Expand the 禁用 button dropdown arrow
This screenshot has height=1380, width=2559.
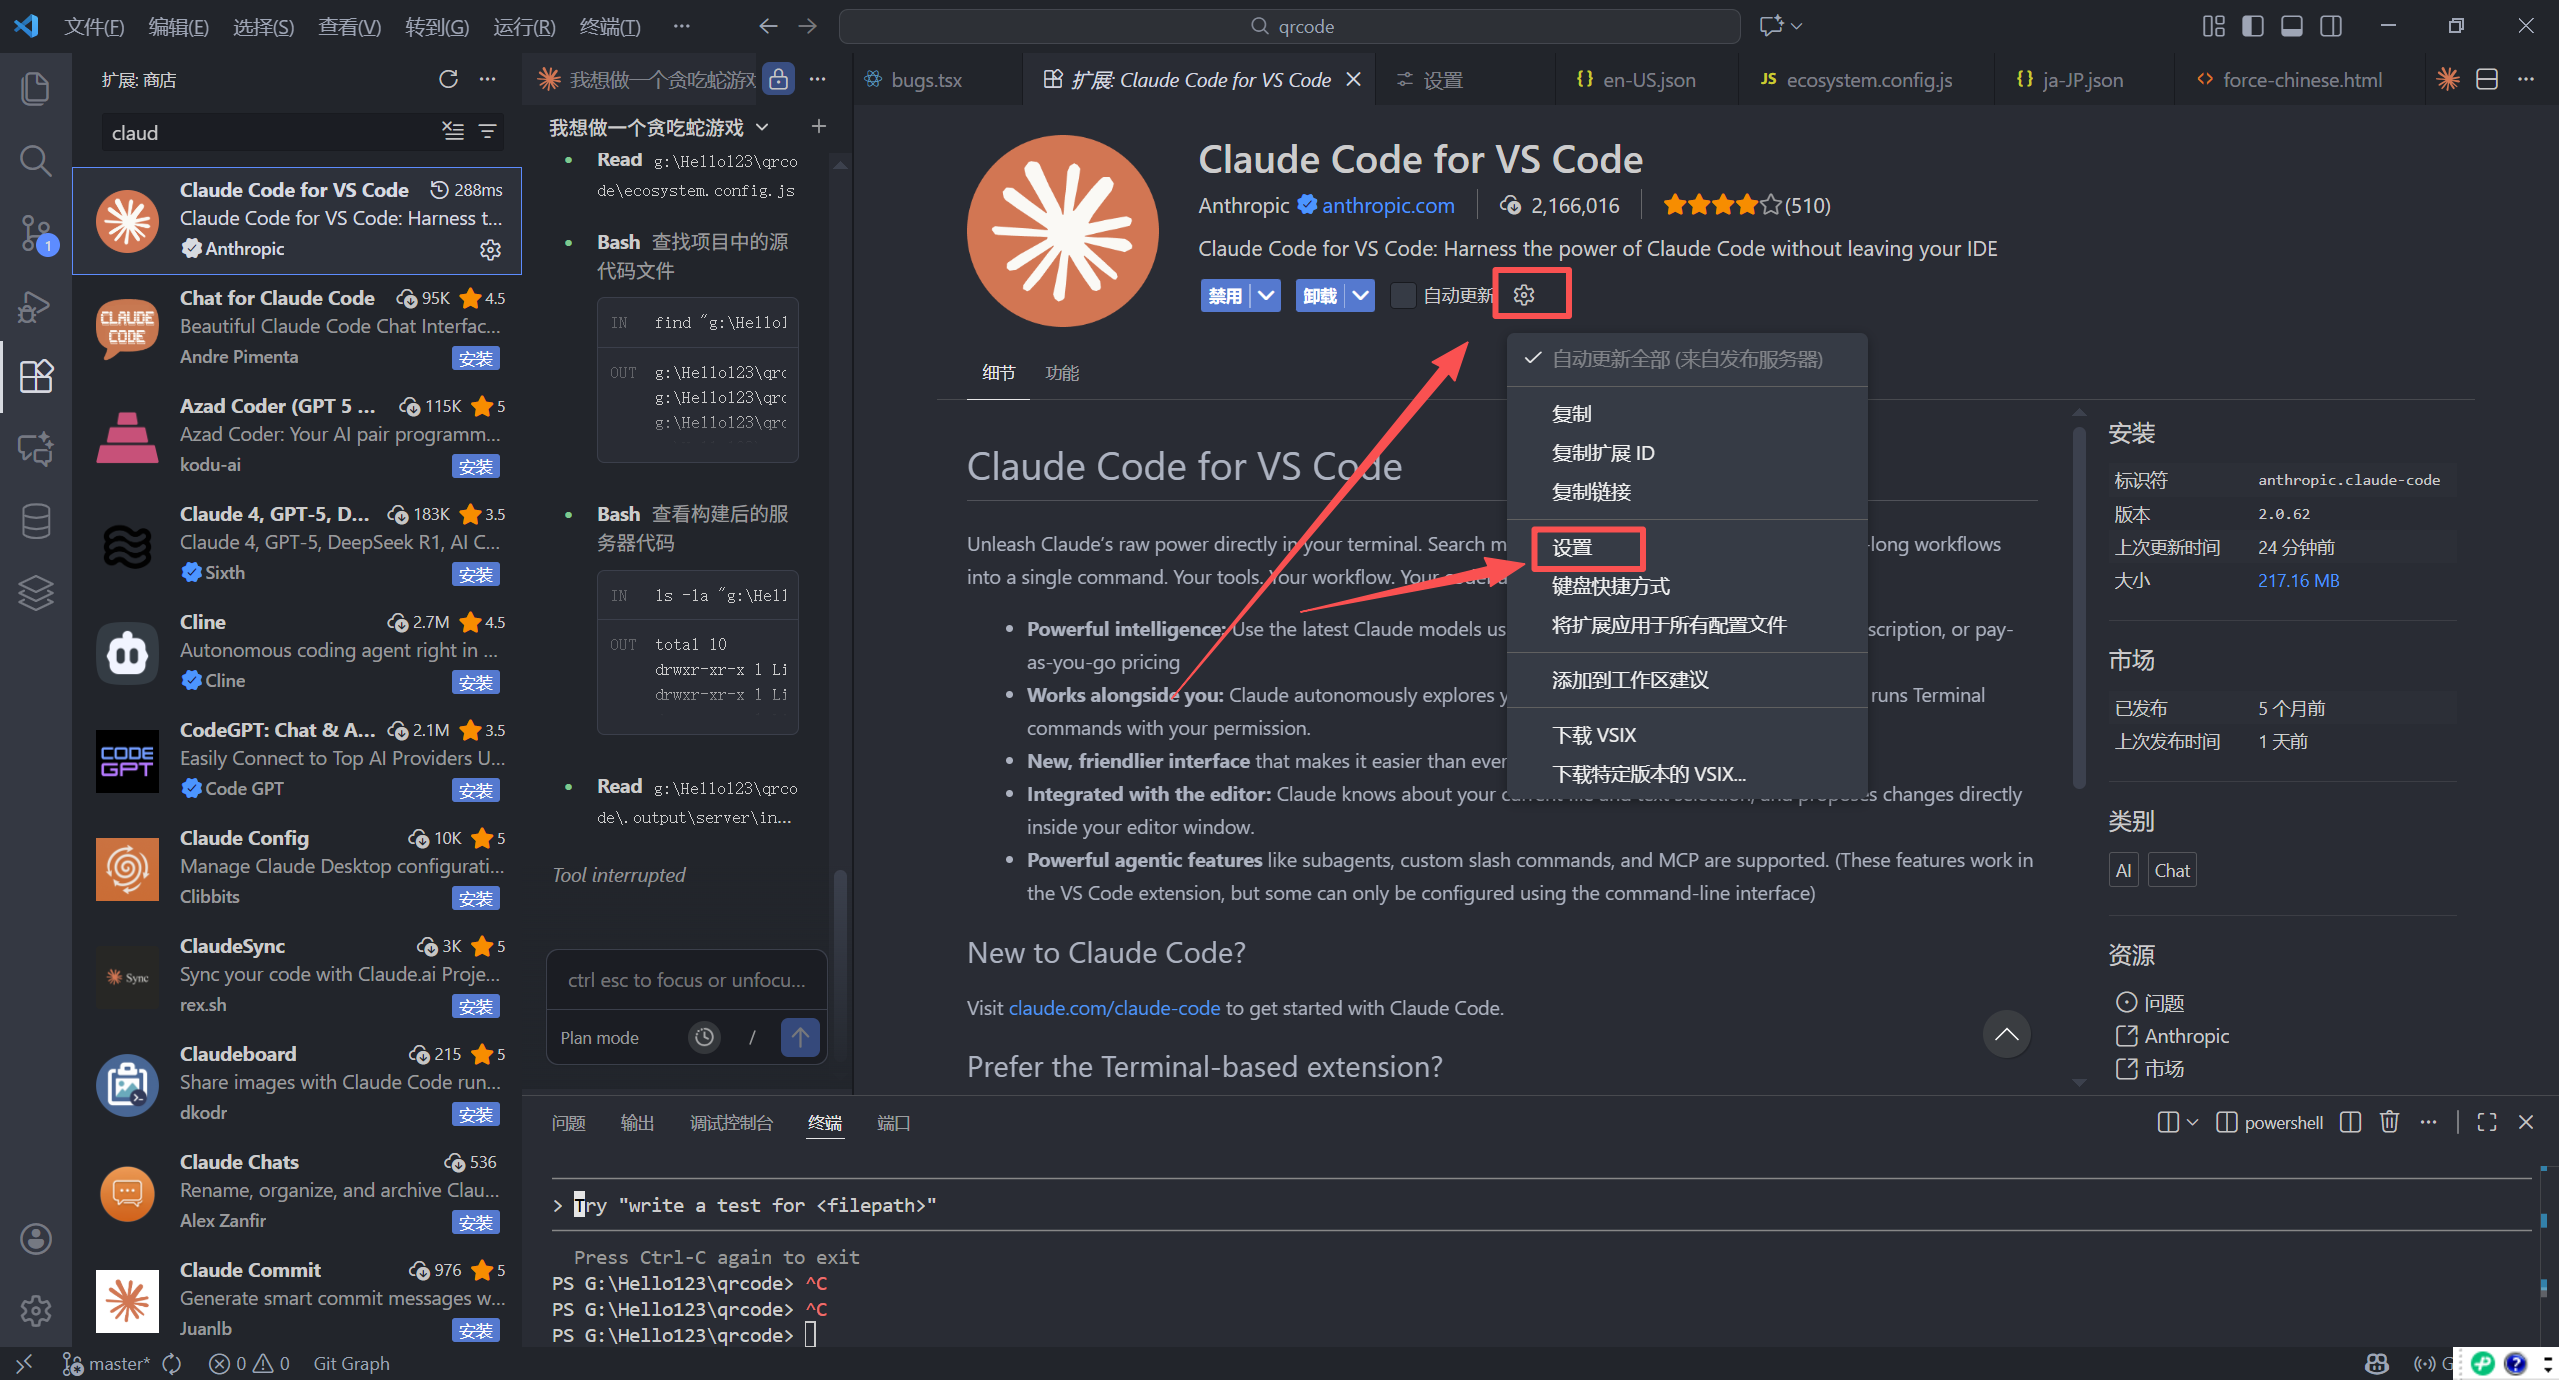[x=1267, y=295]
